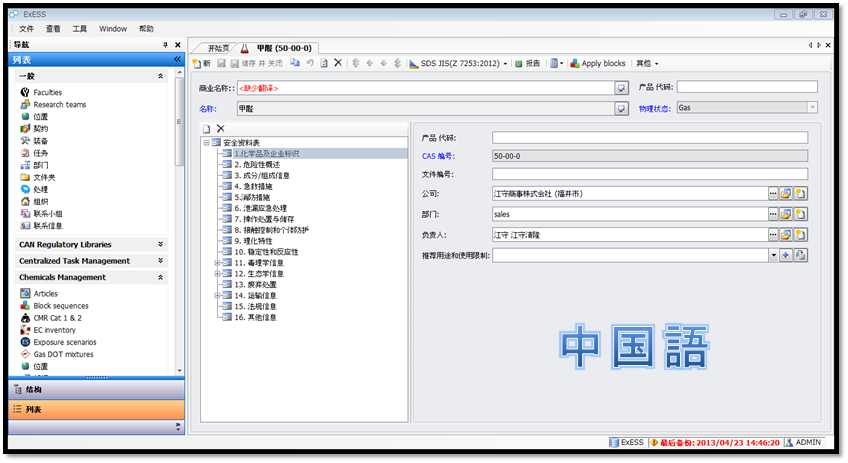Open the 物理状态 Gas dropdown
Screen dimensions: 848x463
point(812,107)
